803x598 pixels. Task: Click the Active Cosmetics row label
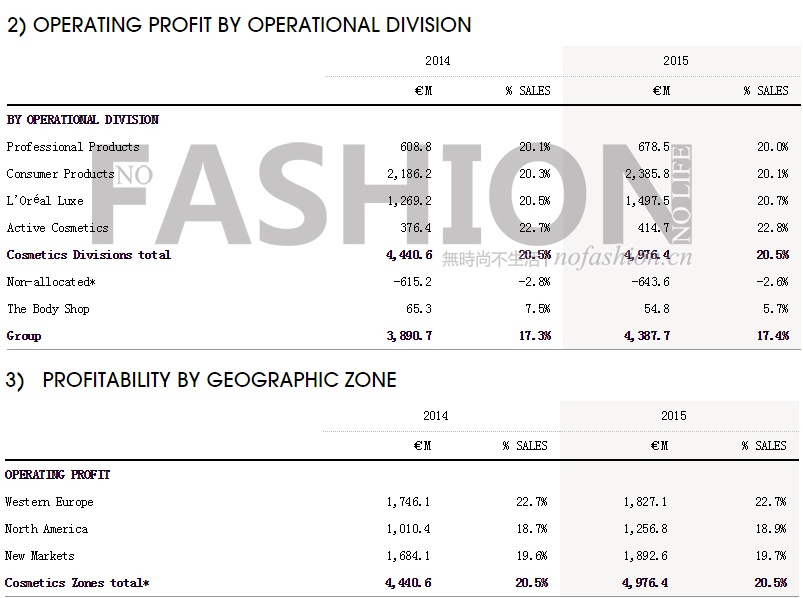pos(57,228)
